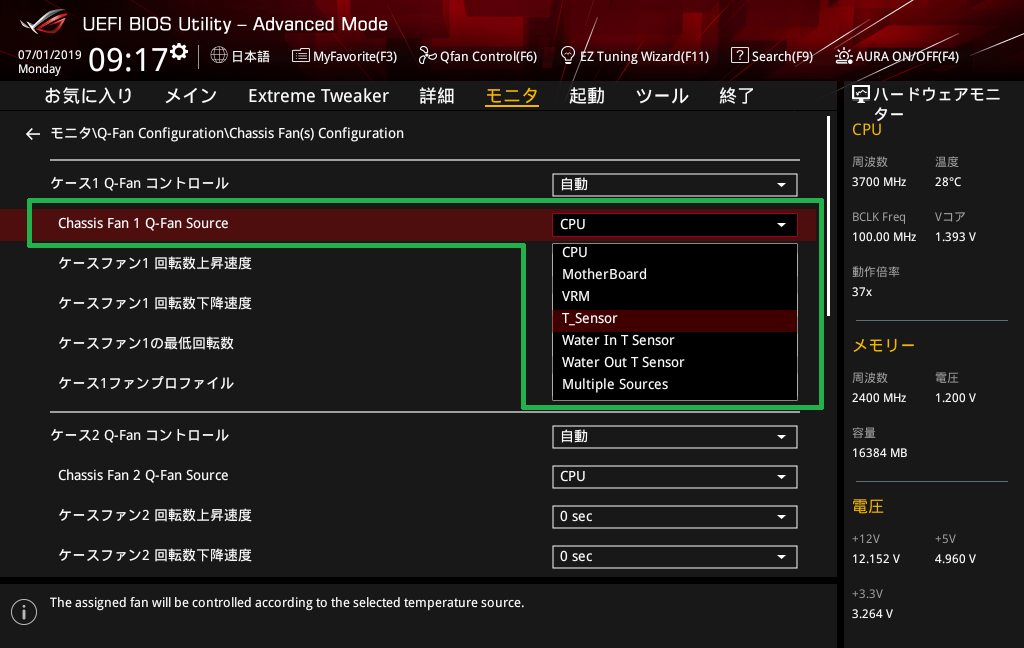
Task: Select Multiple Sources option
Action: [675, 385]
